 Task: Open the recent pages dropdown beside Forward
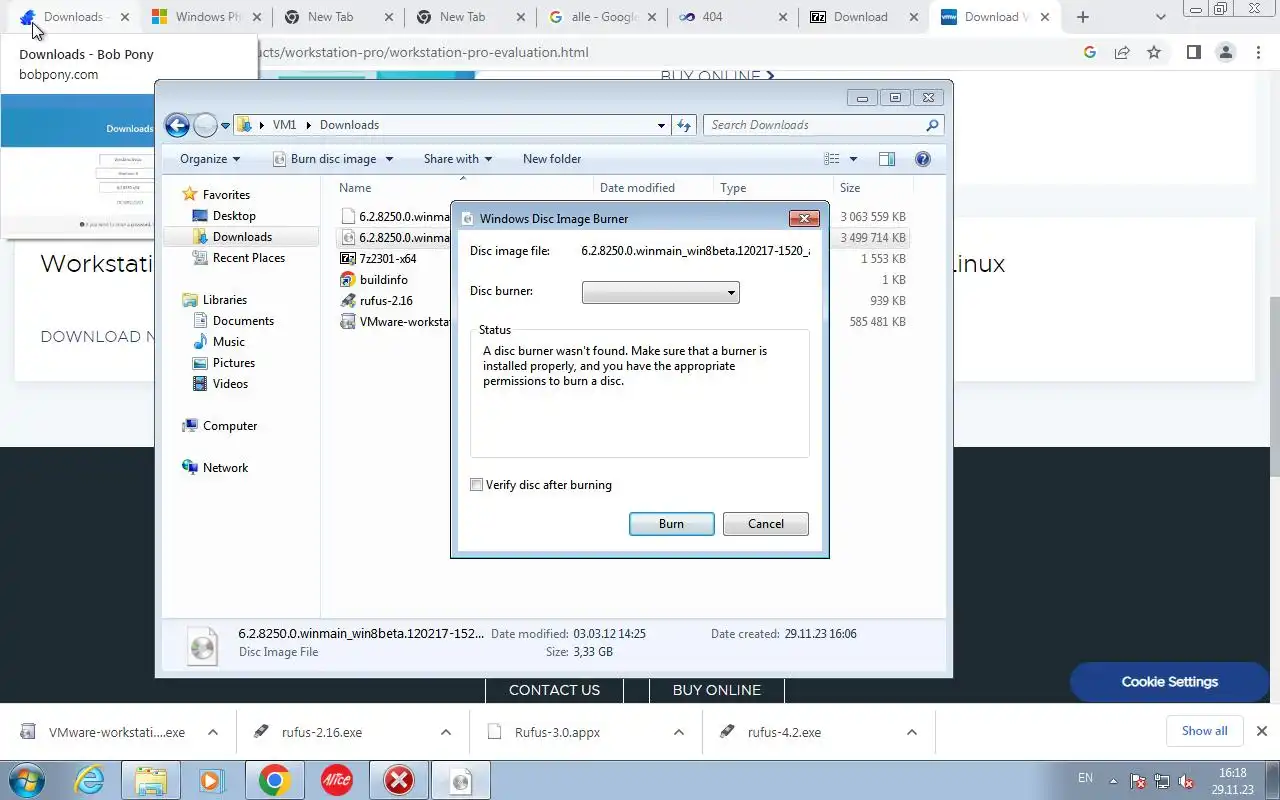[x=225, y=126]
